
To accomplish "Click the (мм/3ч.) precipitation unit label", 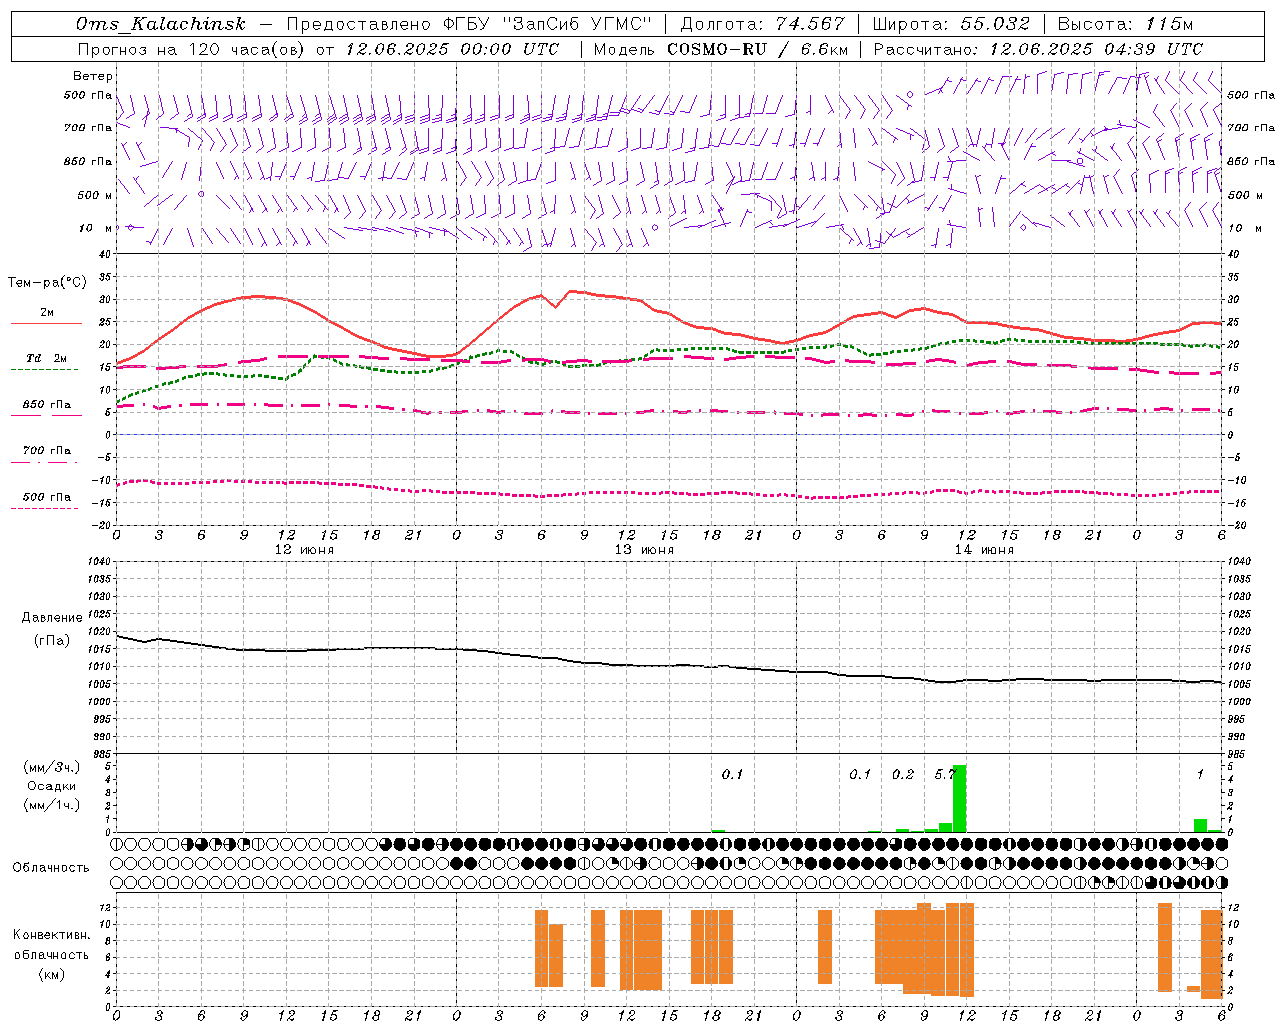I will click(52, 767).
